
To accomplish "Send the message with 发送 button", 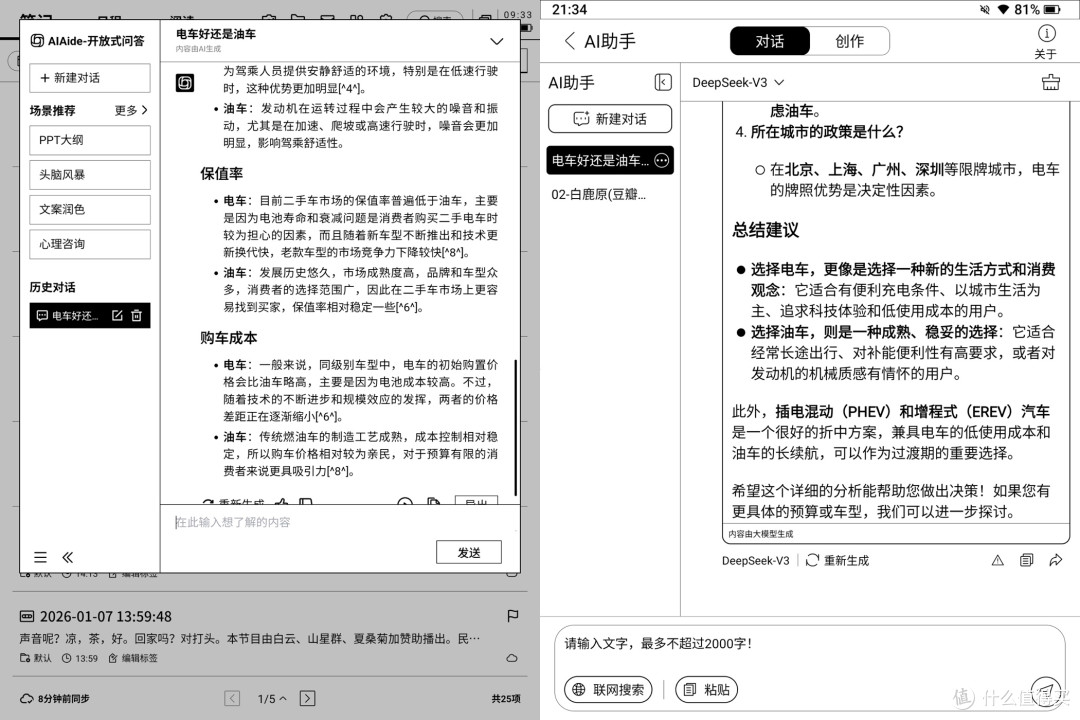I will (x=468, y=553).
